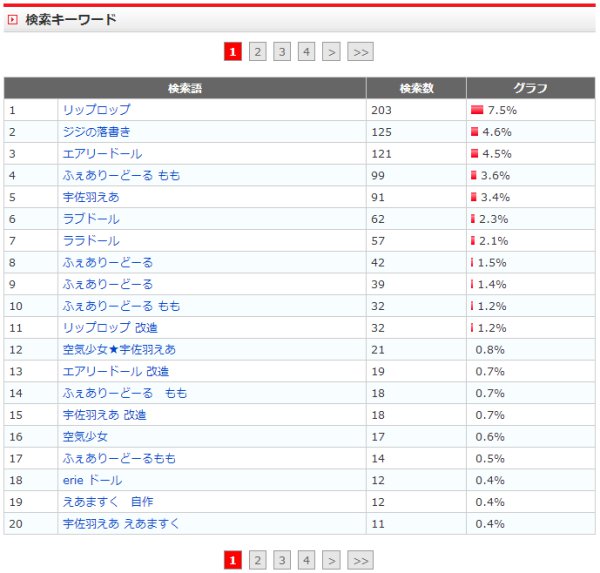Click the 2.3% graph value
Viewport: 600px width, 573px height.
coord(494,219)
